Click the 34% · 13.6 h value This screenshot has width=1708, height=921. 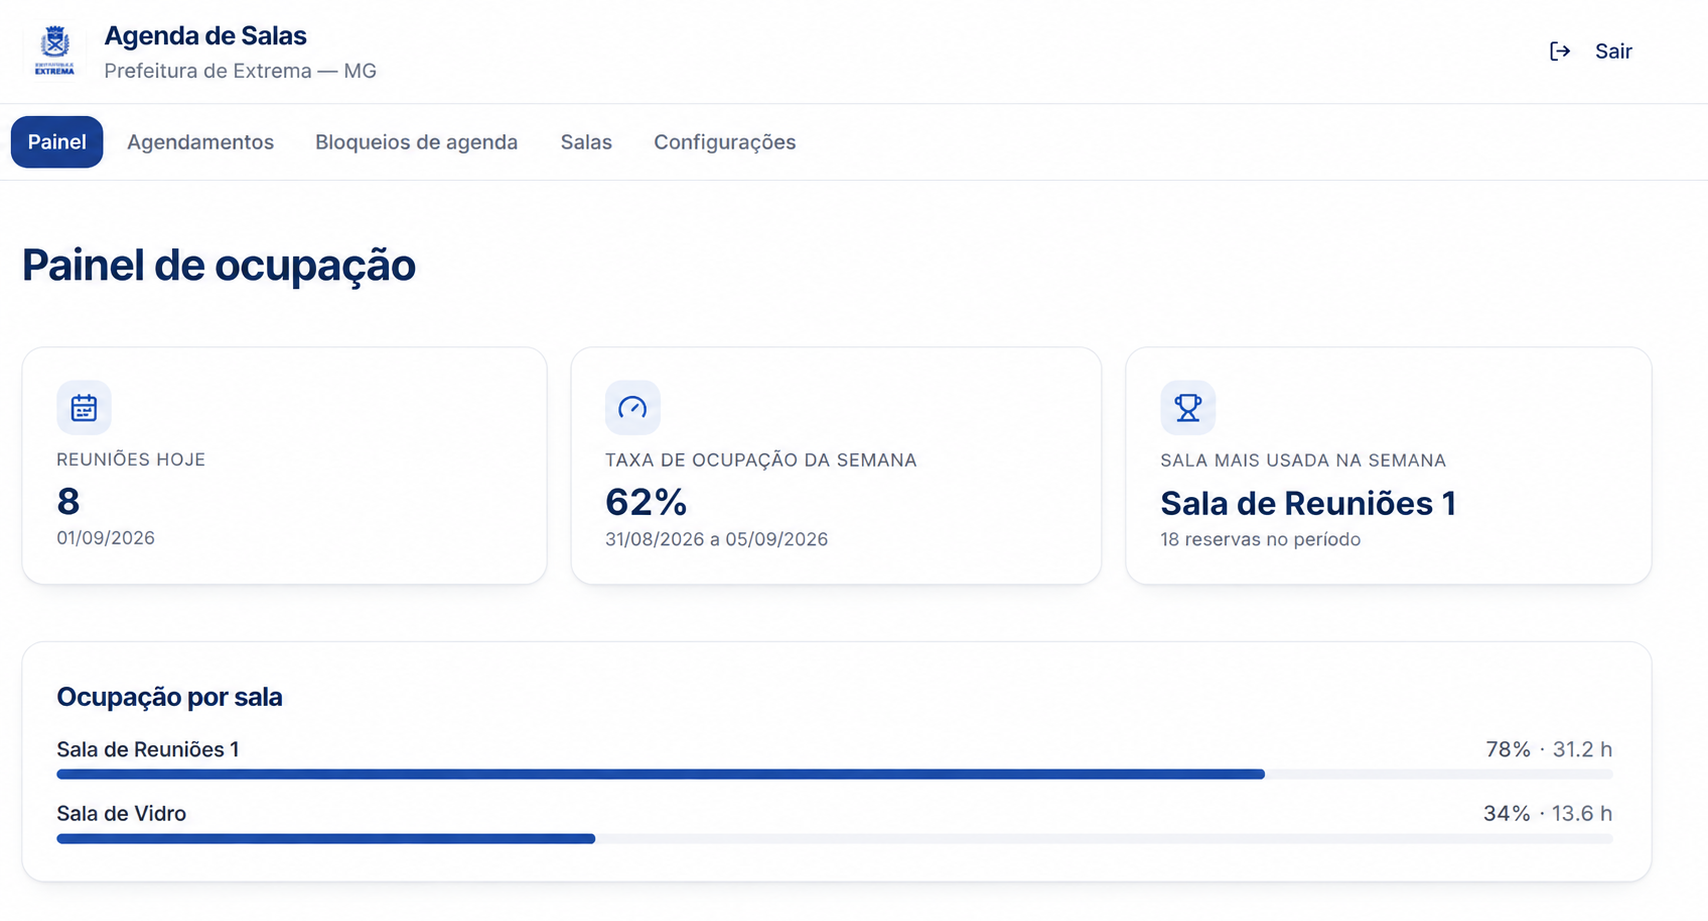(x=1547, y=813)
